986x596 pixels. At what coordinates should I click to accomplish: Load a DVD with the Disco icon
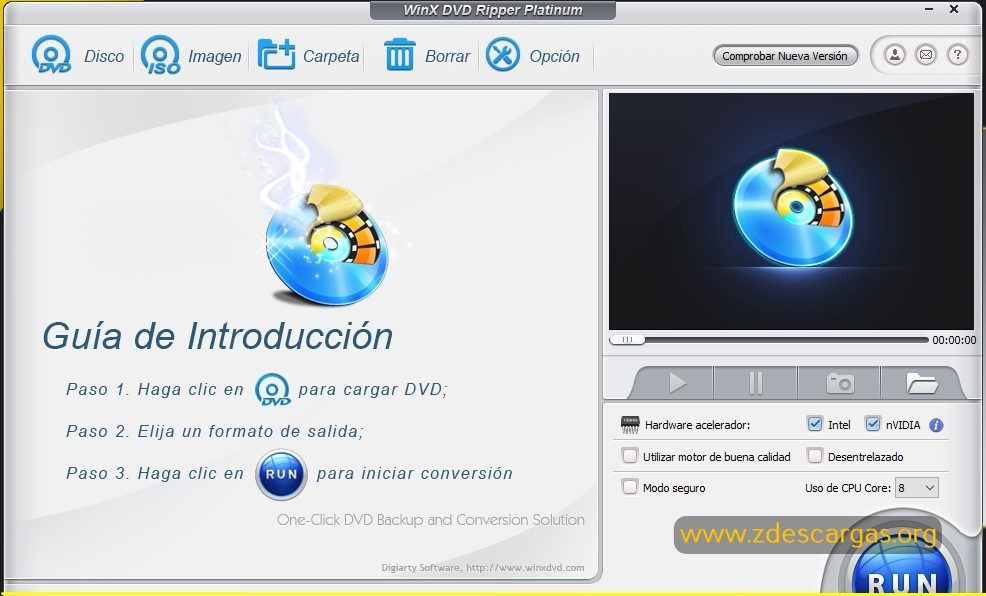tap(51, 55)
